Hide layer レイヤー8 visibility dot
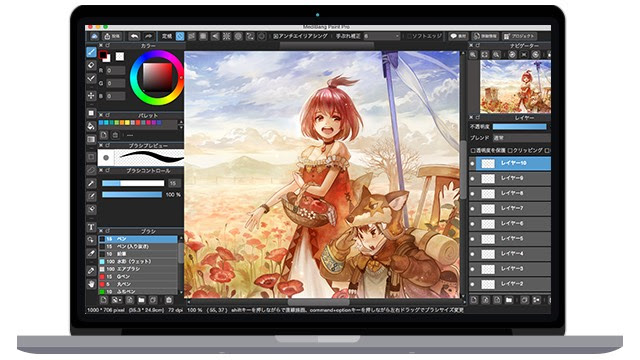This screenshot has height=360, width=640. pyautogui.click(x=473, y=194)
